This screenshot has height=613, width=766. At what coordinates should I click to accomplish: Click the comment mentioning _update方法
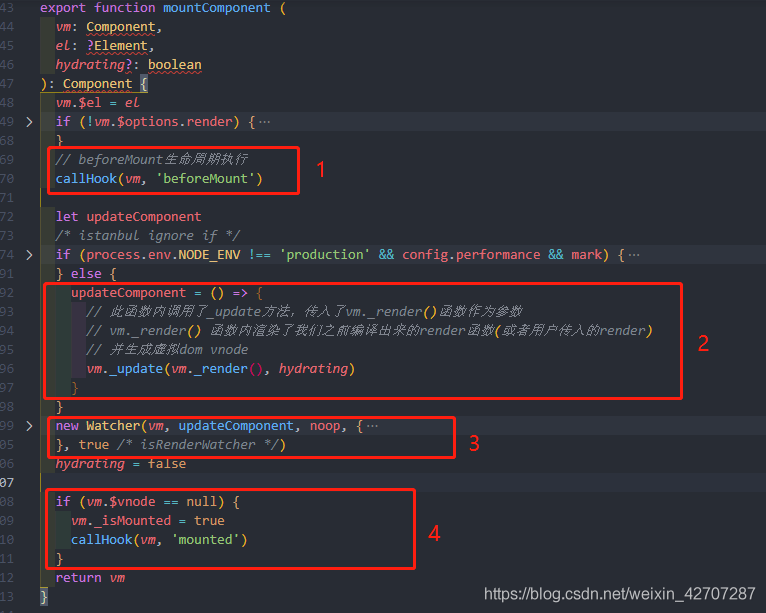[x=304, y=312]
